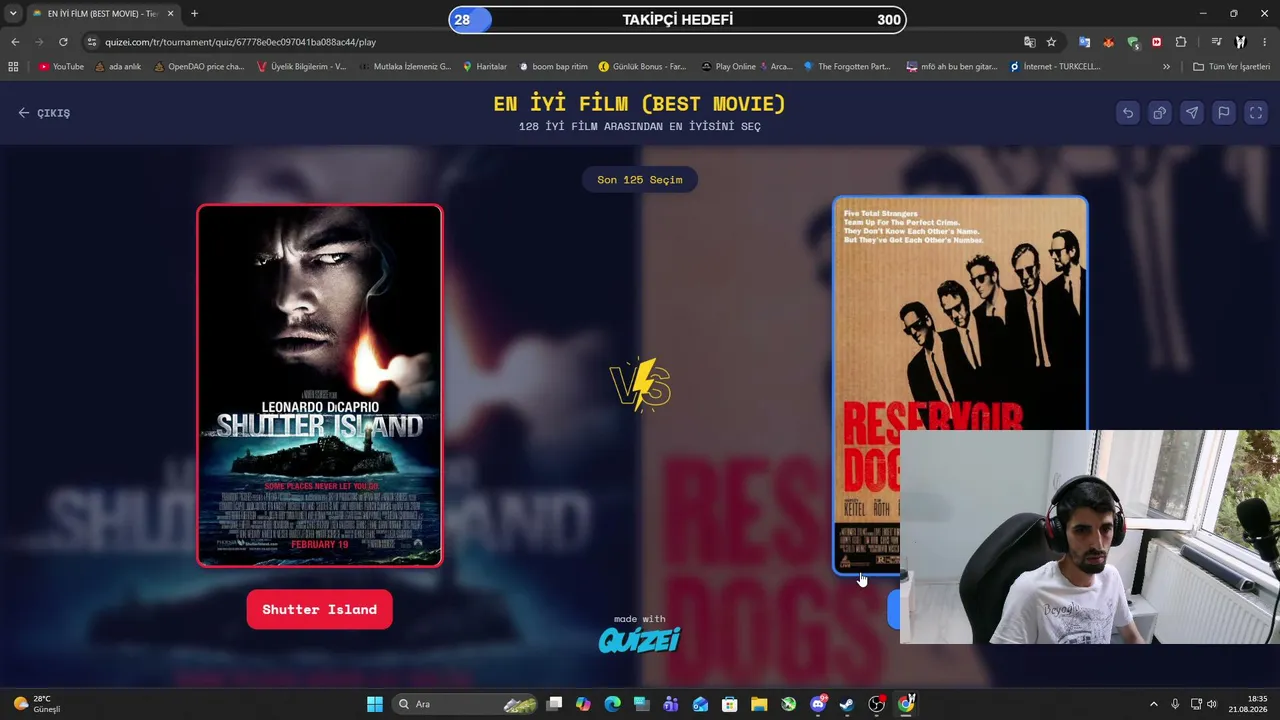Open the Play Online bookmark
This screenshot has width=1280, height=720.
746,67
